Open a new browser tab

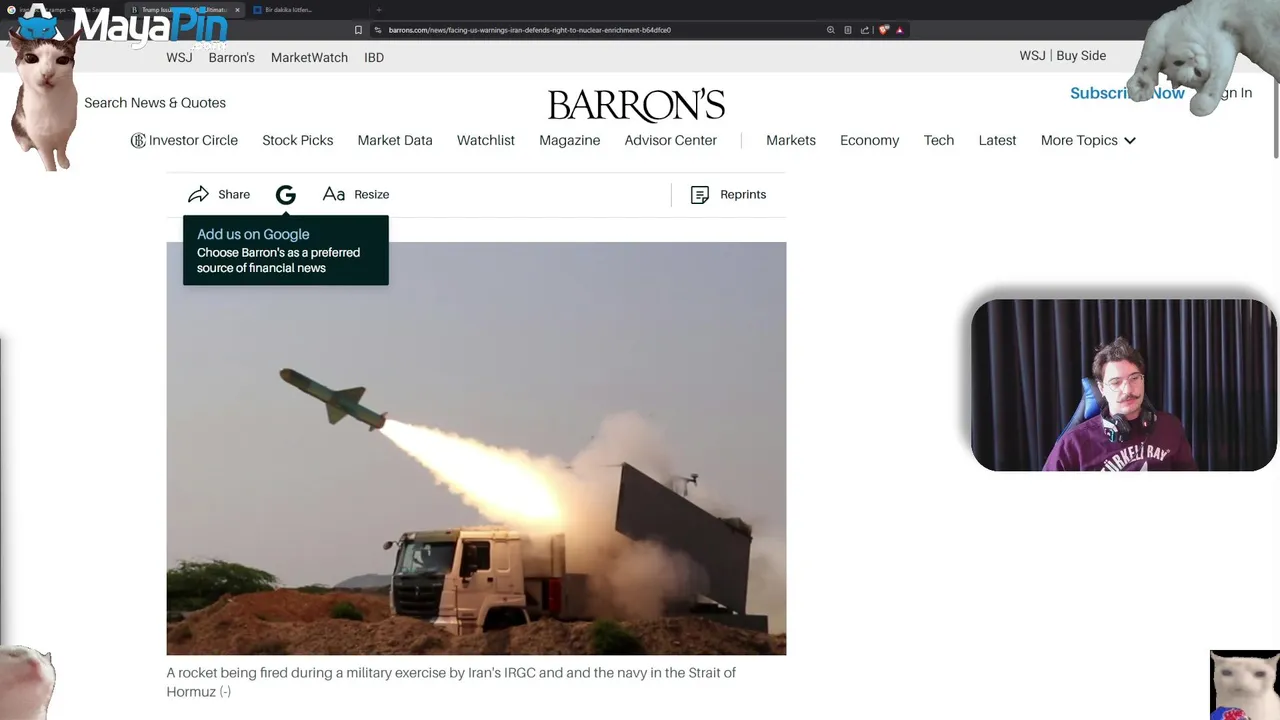click(378, 10)
